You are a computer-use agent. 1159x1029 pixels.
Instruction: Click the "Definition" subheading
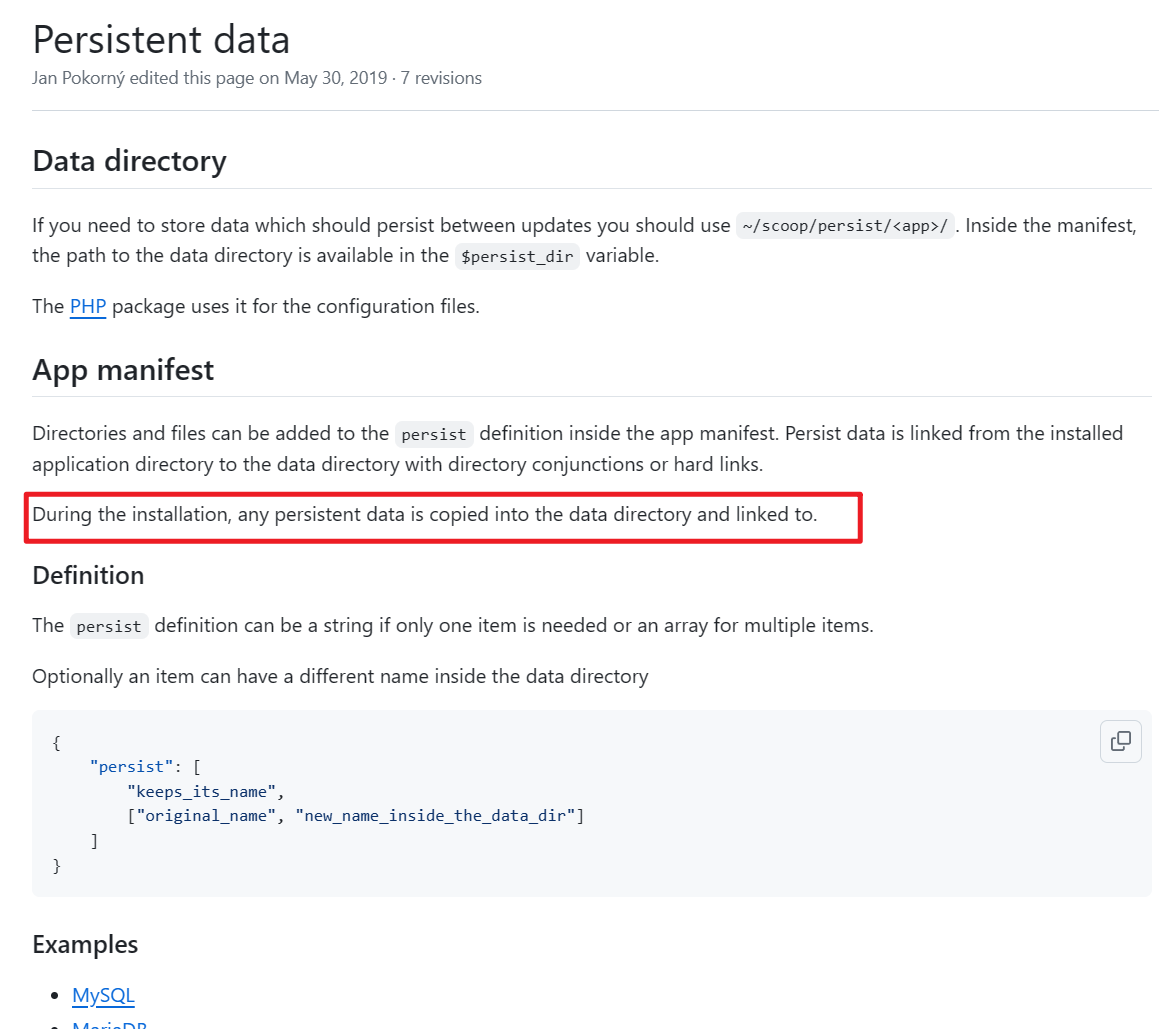88,575
